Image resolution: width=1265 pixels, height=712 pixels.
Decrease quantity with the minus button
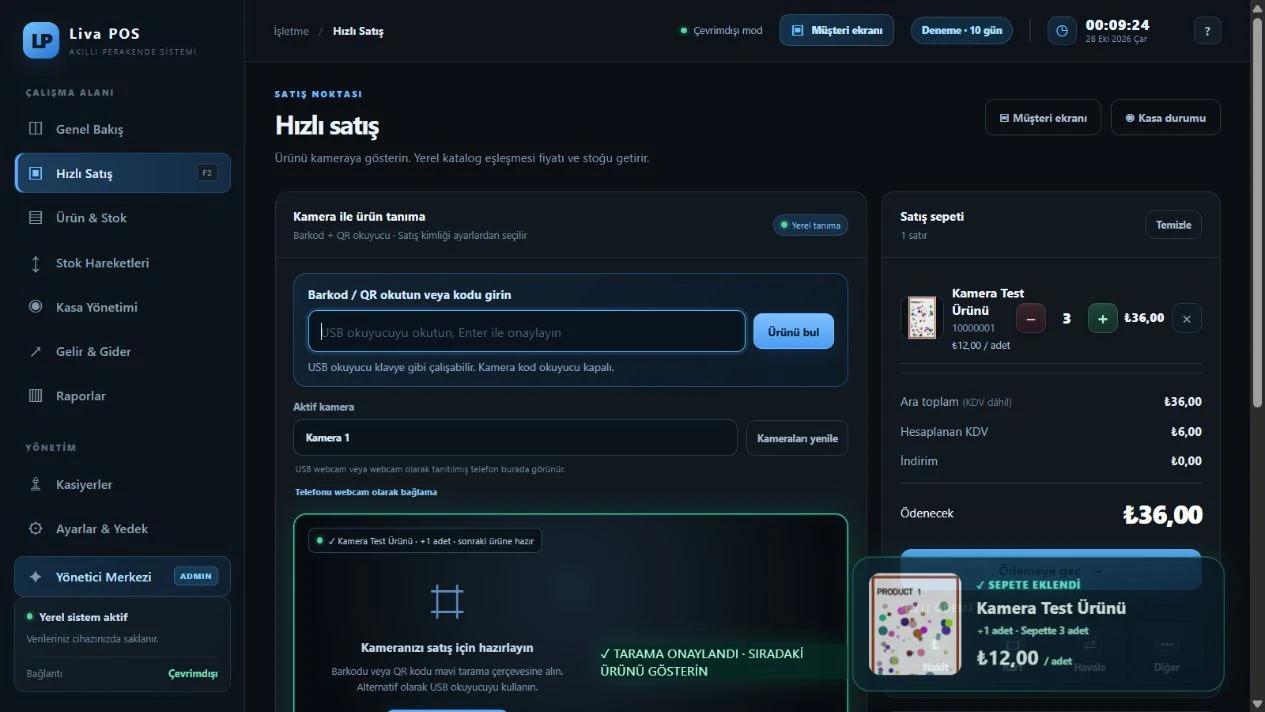click(1030, 318)
